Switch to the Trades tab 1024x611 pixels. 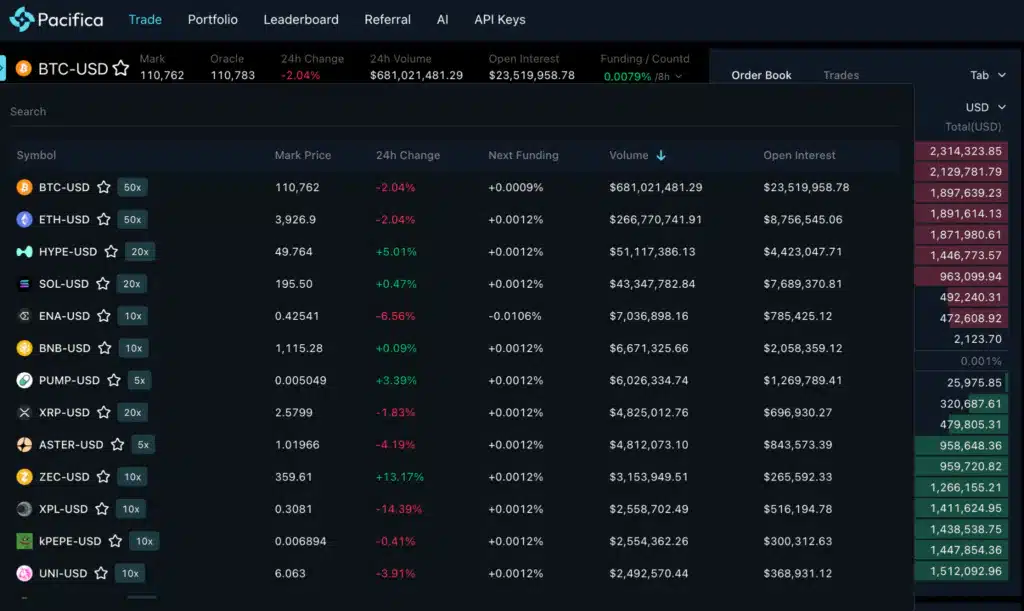click(x=841, y=75)
